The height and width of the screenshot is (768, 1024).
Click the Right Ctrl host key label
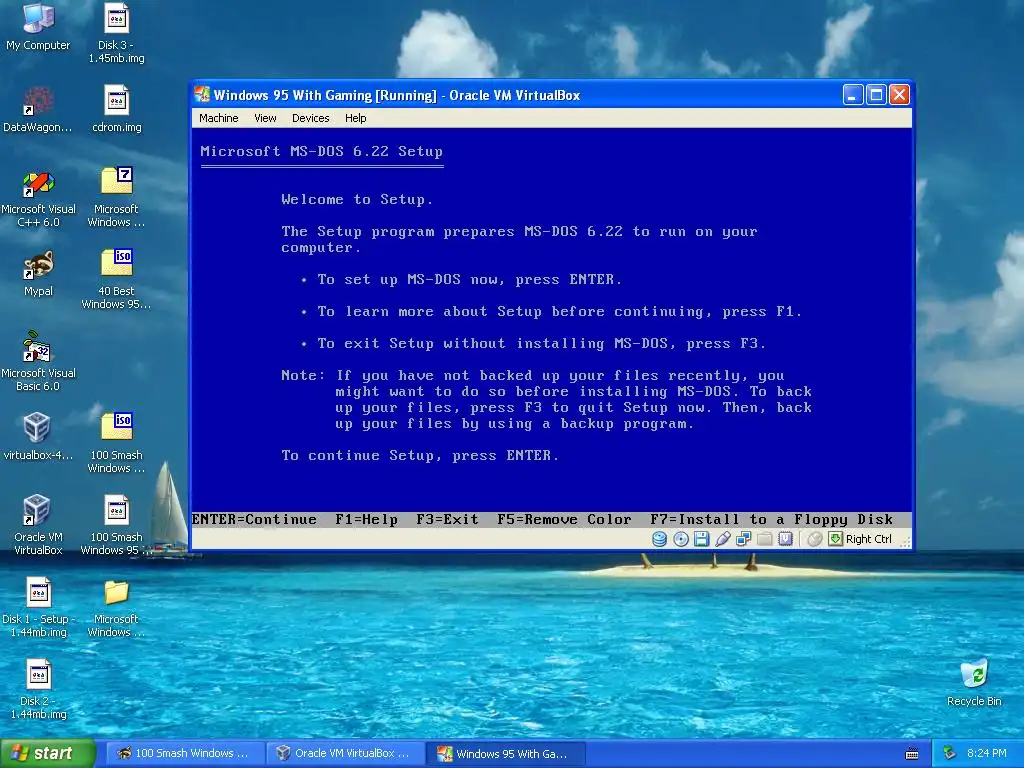[869, 539]
